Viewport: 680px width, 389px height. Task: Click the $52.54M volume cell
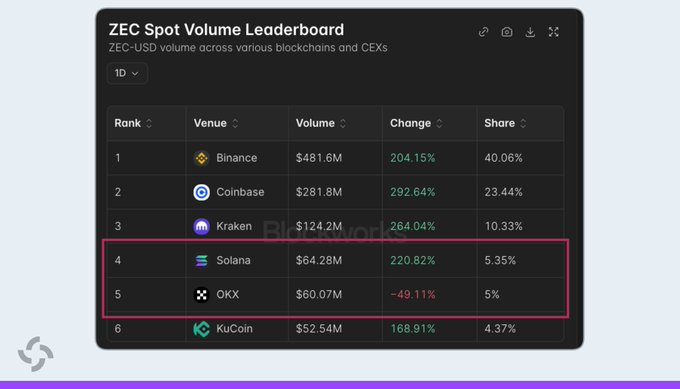click(x=319, y=329)
